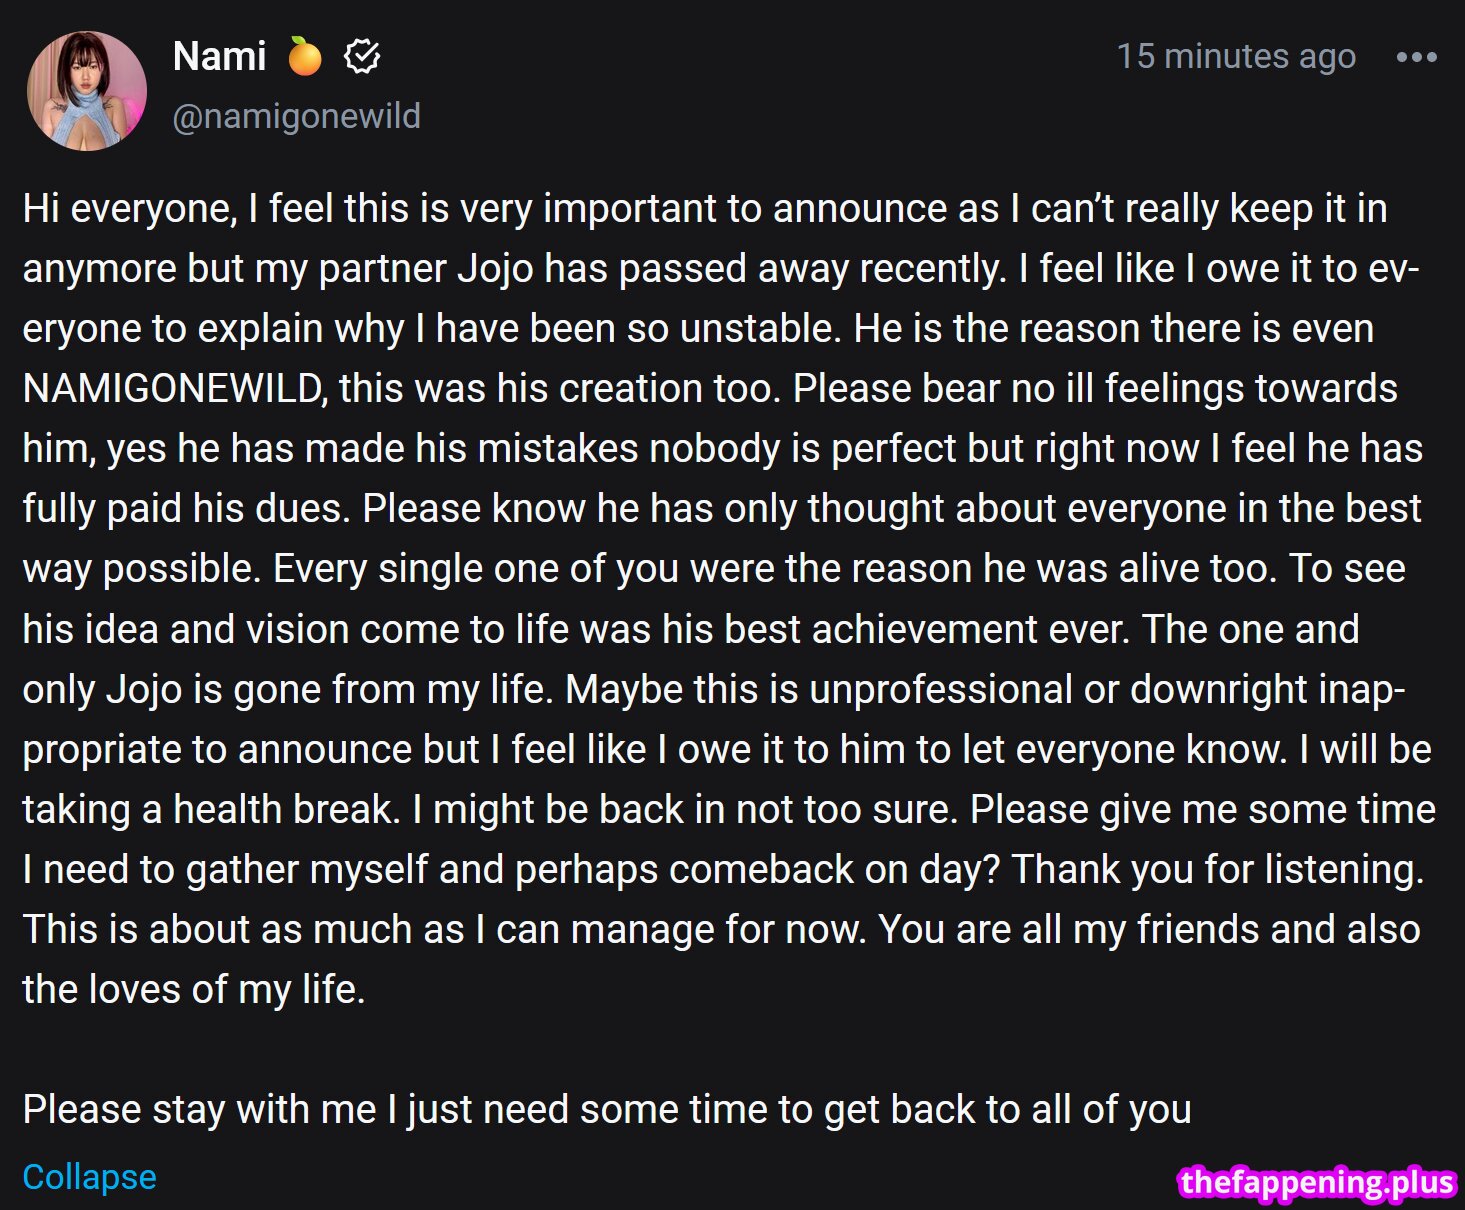Screen dimensions: 1465x1210
Task: Click the "15 minutes ago" timestamp
Action: [x=1235, y=57]
